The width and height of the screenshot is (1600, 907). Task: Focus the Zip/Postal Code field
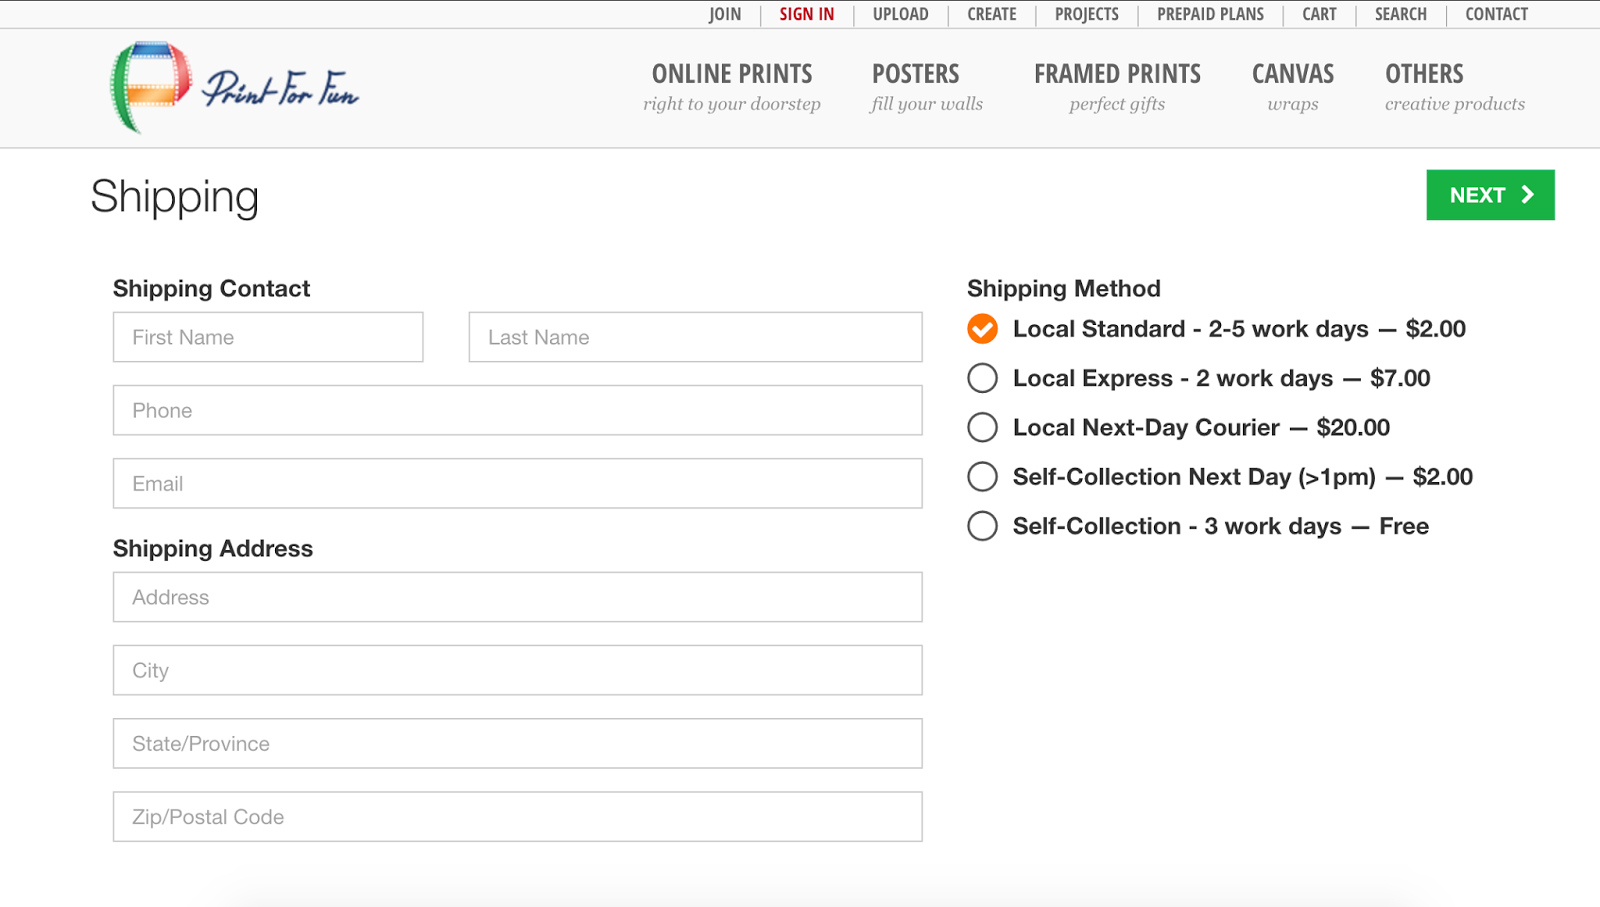coord(517,817)
